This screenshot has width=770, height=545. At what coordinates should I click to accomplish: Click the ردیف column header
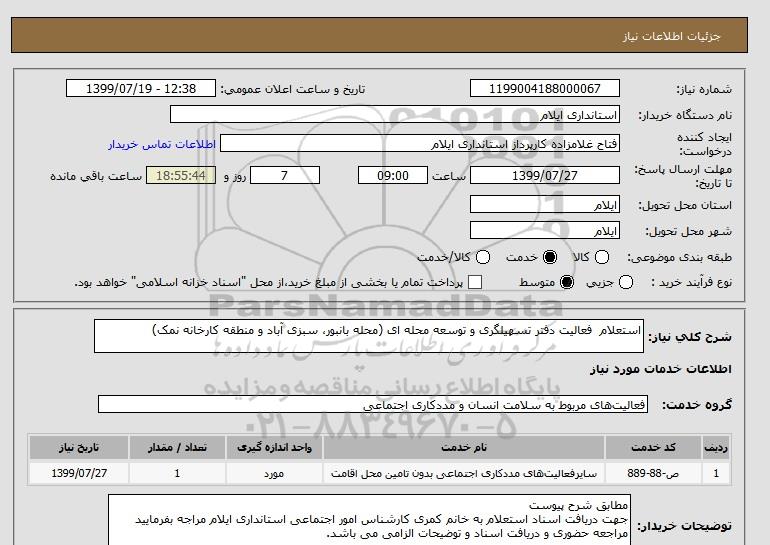tap(716, 448)
